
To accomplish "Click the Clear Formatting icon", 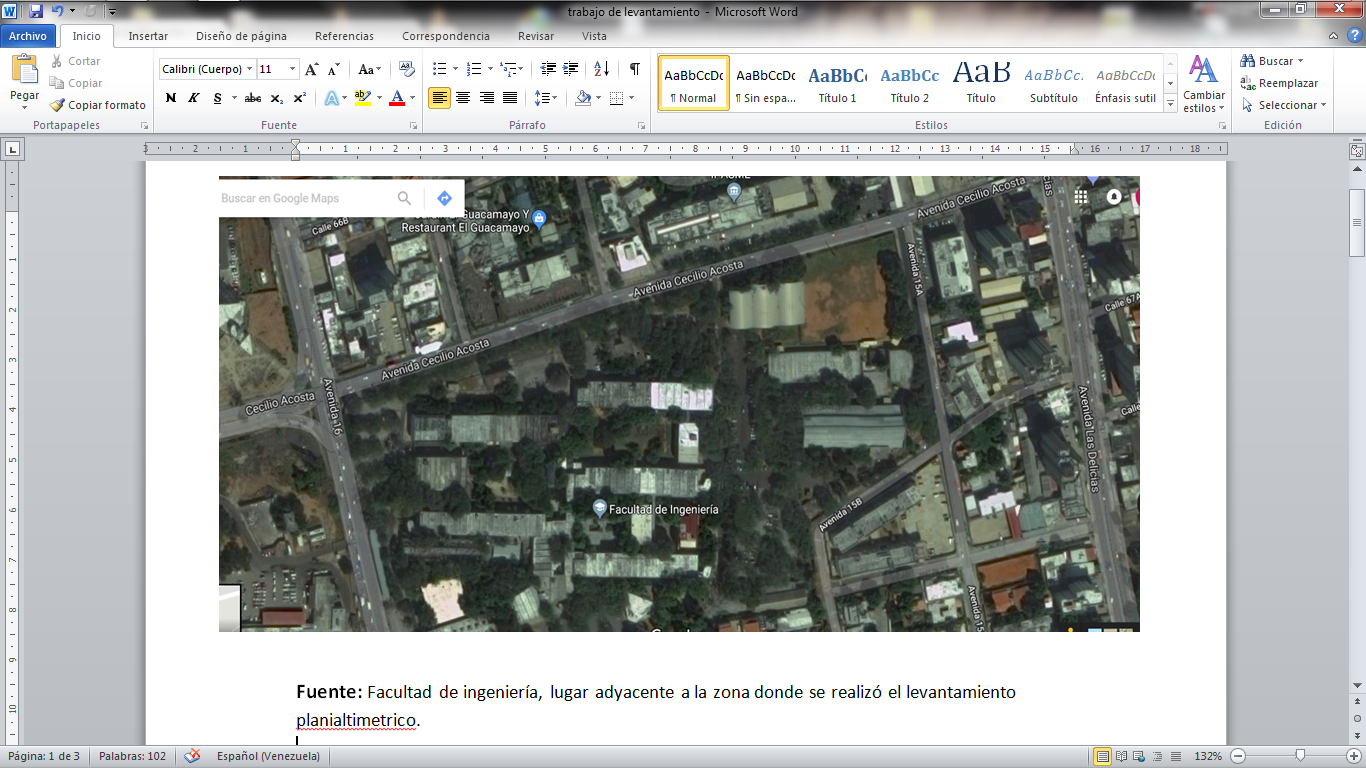I will pyautogui.click(x=406, y=69).
